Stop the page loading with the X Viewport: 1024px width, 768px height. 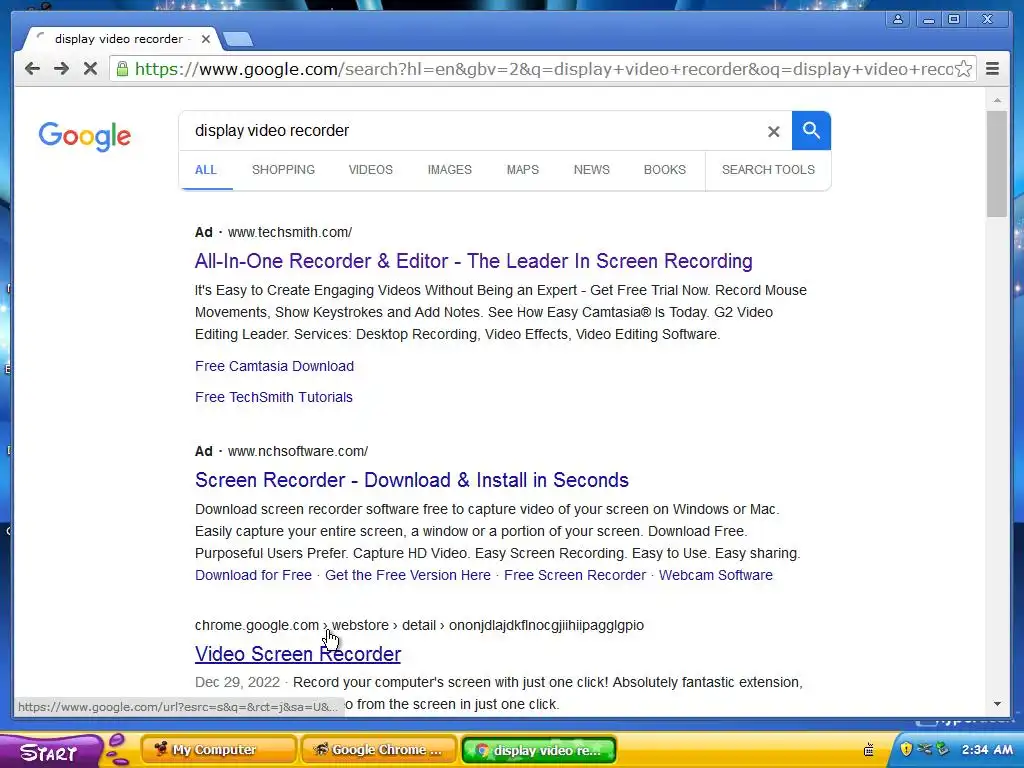coord(90,69)
